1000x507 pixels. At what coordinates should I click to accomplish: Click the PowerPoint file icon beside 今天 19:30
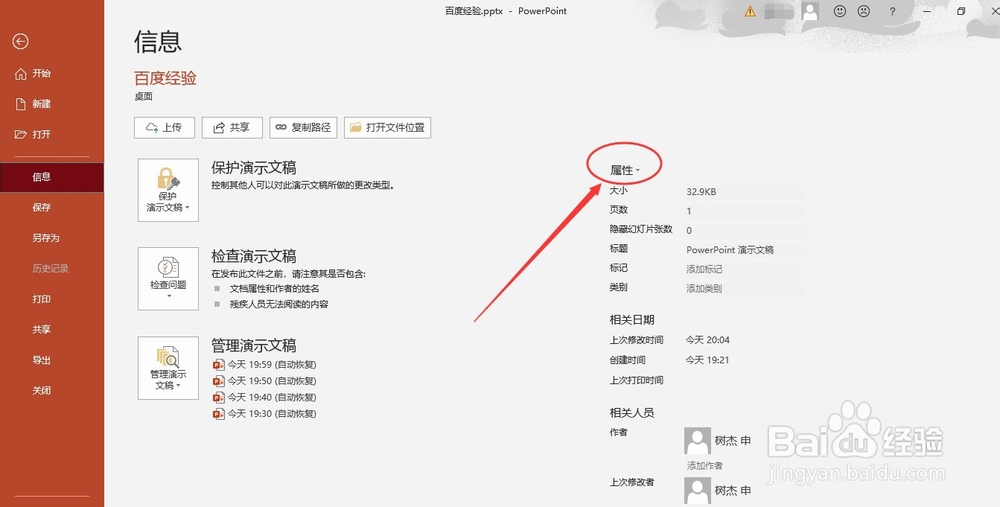pyautogui.click(x=218, y=414)
